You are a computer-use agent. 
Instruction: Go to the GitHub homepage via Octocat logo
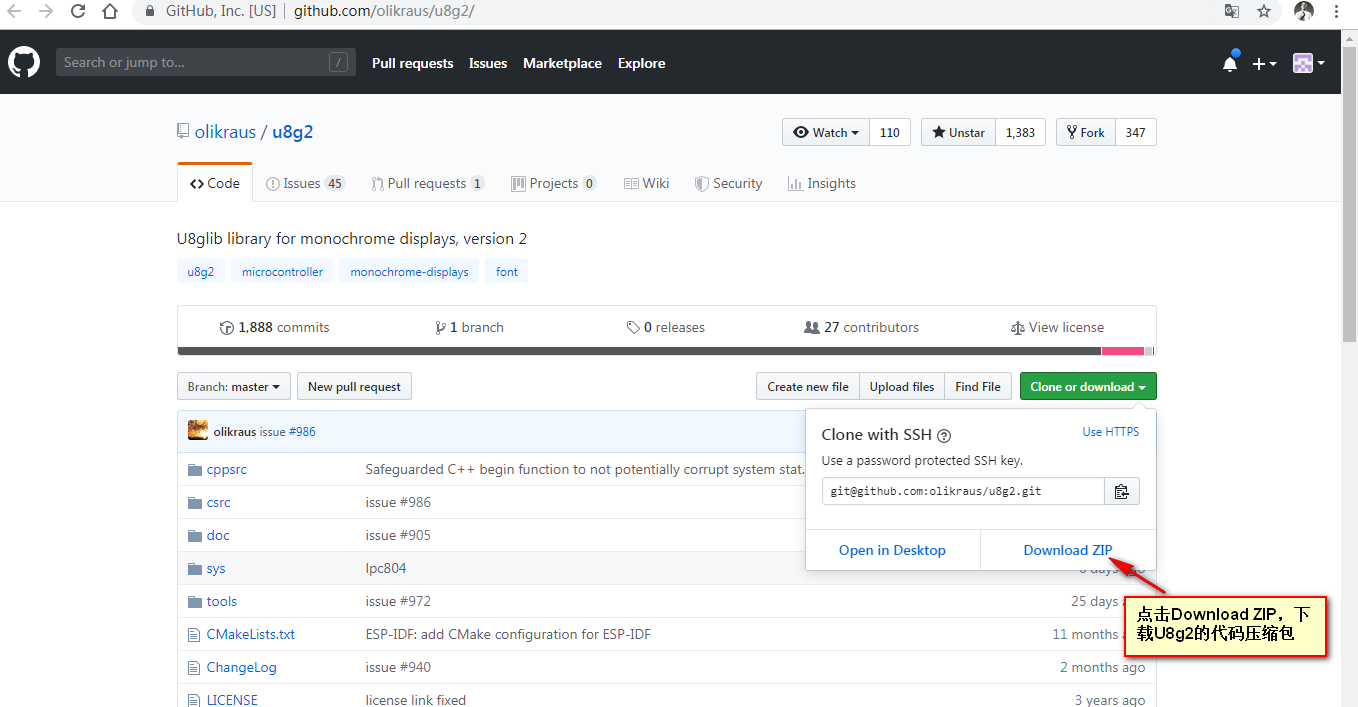[24, 62]
